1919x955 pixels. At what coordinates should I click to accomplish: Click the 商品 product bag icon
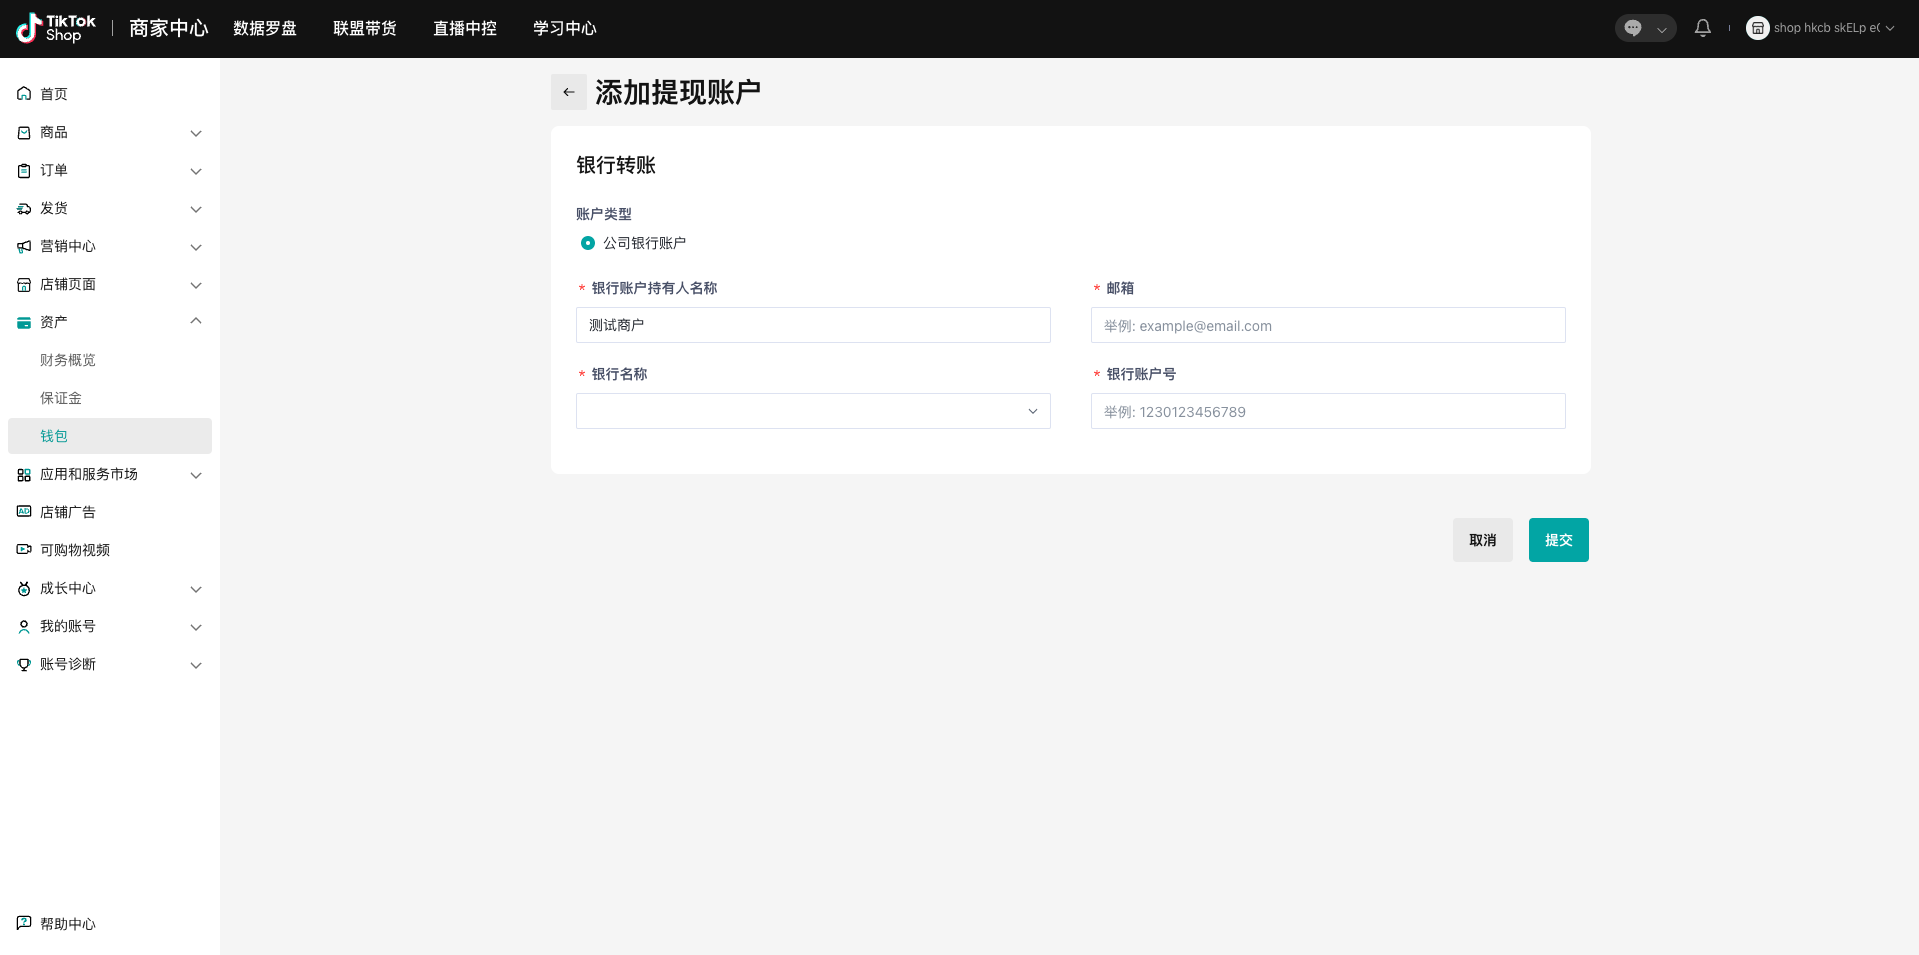click(24, 132)
